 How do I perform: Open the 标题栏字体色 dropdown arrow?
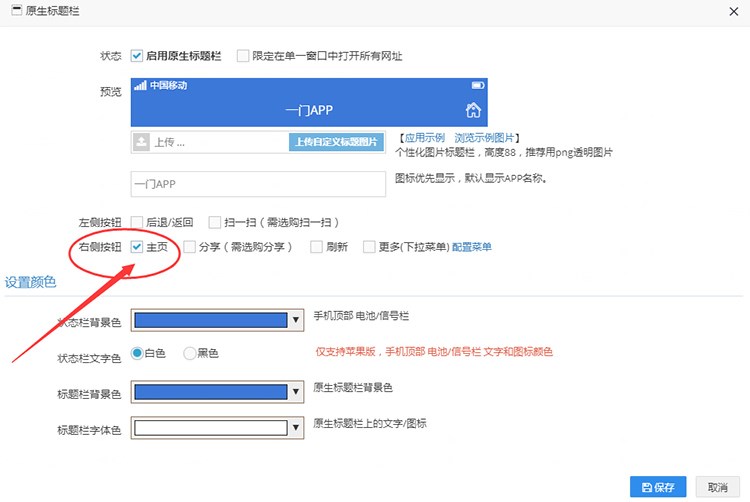click(x=296, y=428)
